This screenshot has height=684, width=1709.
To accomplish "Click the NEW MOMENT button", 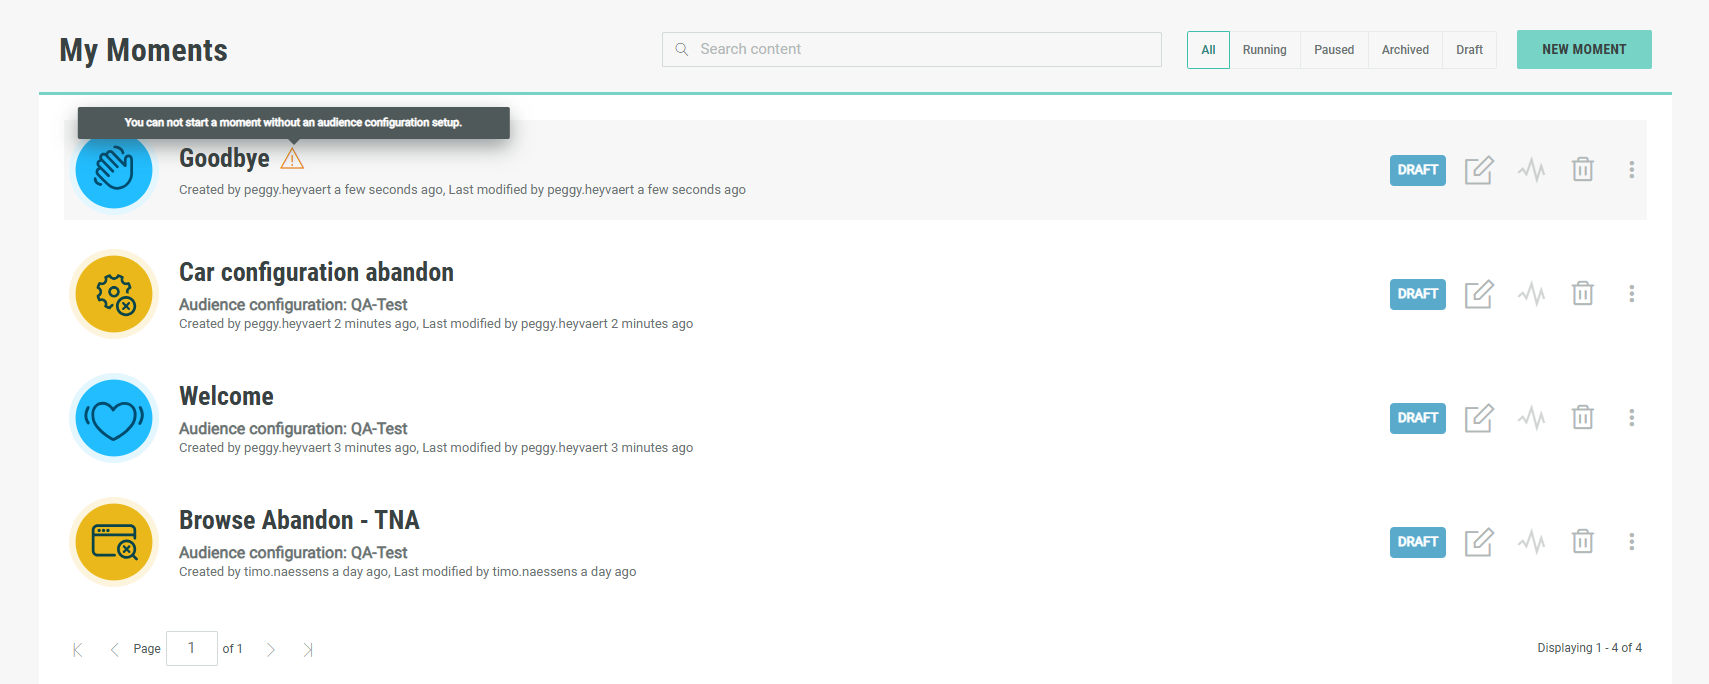I will (1583, 50).
